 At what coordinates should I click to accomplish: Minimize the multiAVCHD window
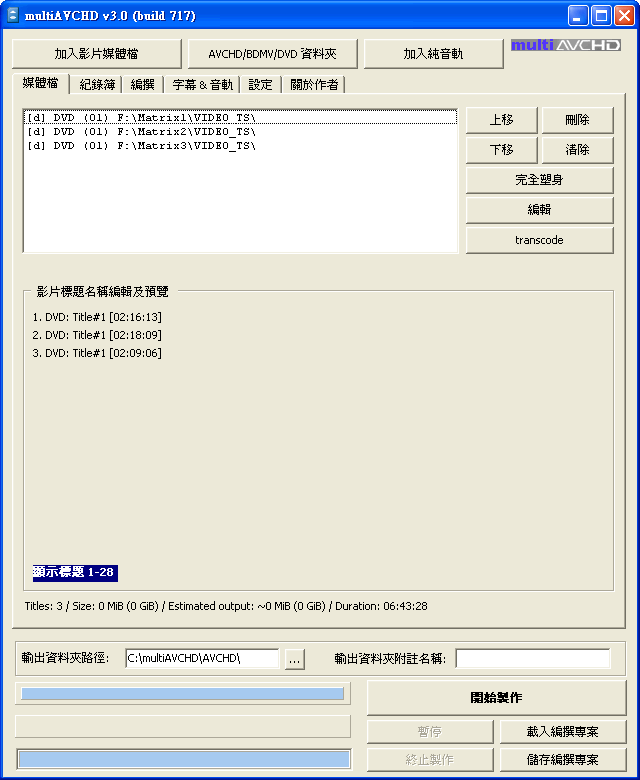point(577,16)
